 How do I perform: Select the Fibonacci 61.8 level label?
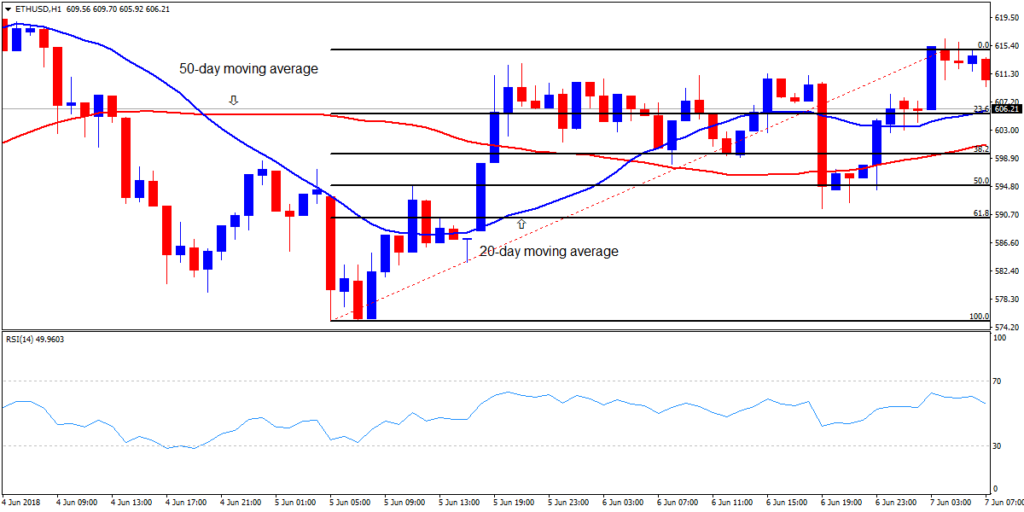(x=980, y=213)
